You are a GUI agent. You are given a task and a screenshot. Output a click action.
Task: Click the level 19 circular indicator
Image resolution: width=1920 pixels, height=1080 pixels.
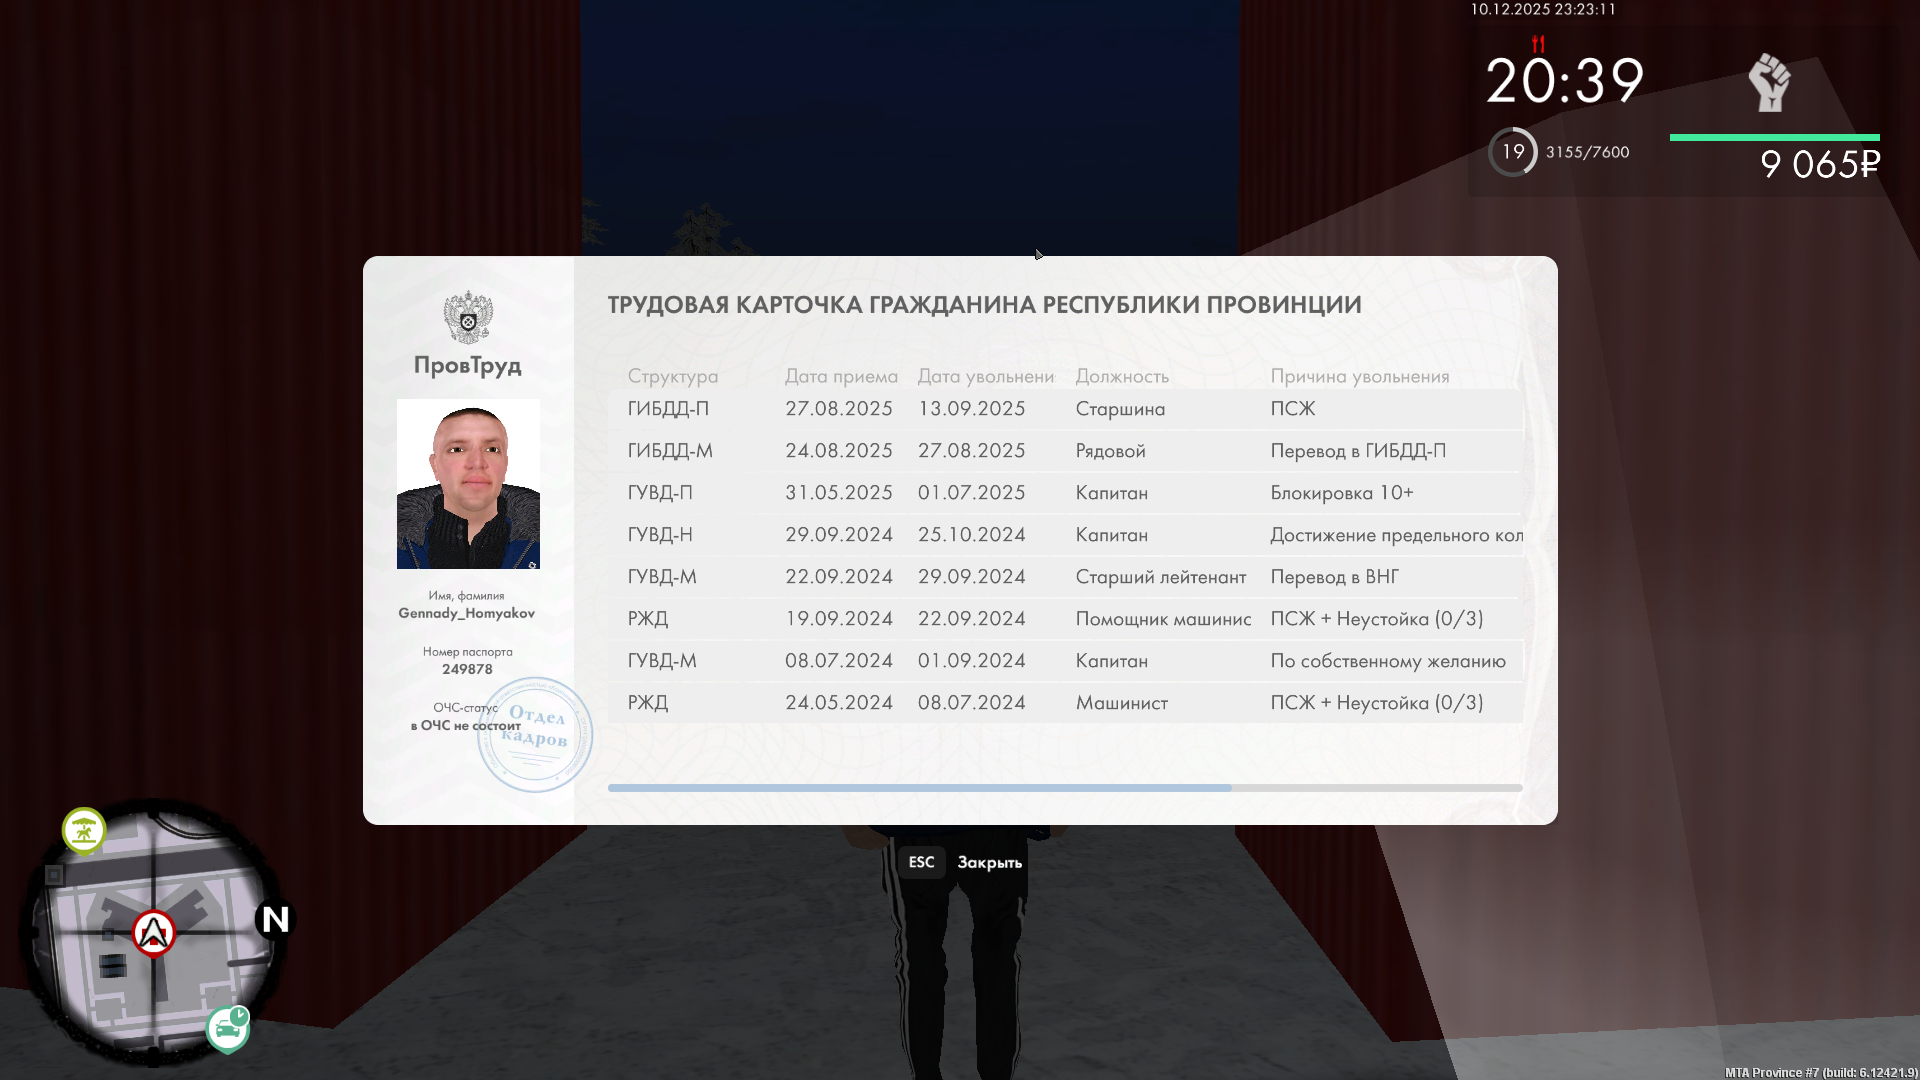click(1513, 152)
